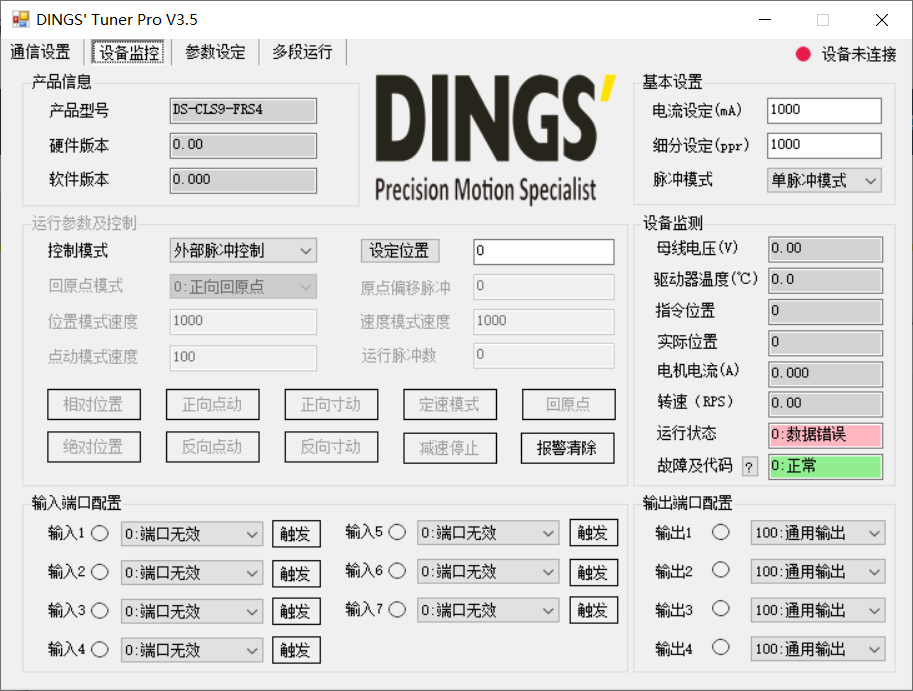Click the 细分设定(ppr) input field

point(824,146)
